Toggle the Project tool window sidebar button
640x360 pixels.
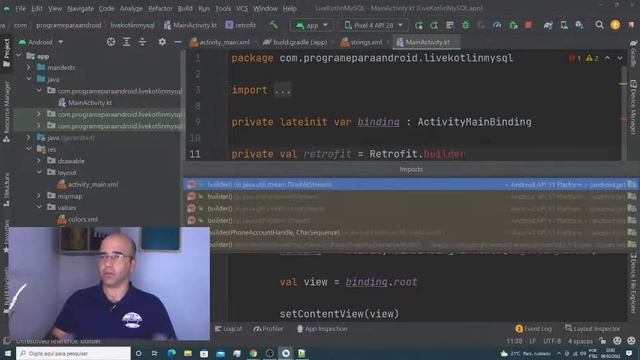[x=7, y=53]
